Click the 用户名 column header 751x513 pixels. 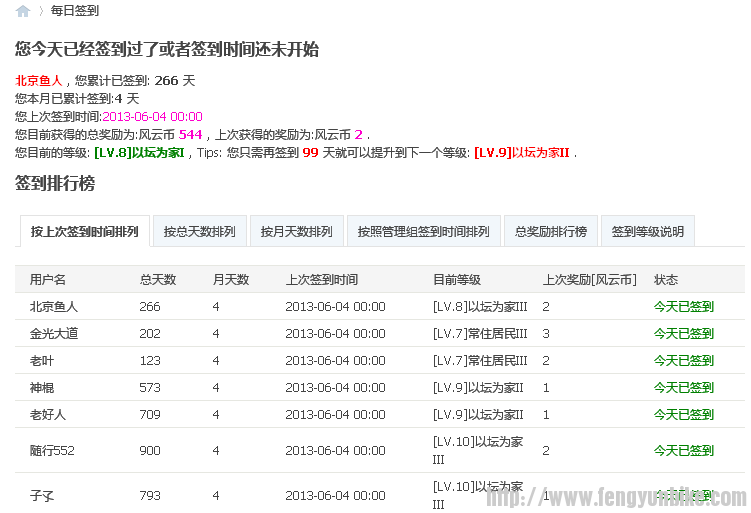[x=48, y=279]
